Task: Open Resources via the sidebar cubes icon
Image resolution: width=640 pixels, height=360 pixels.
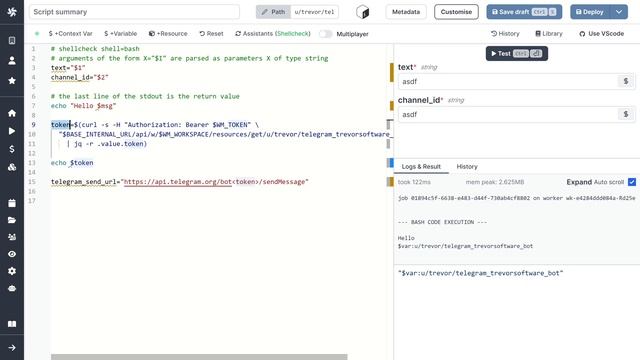Action: click(x=12, y=167)
